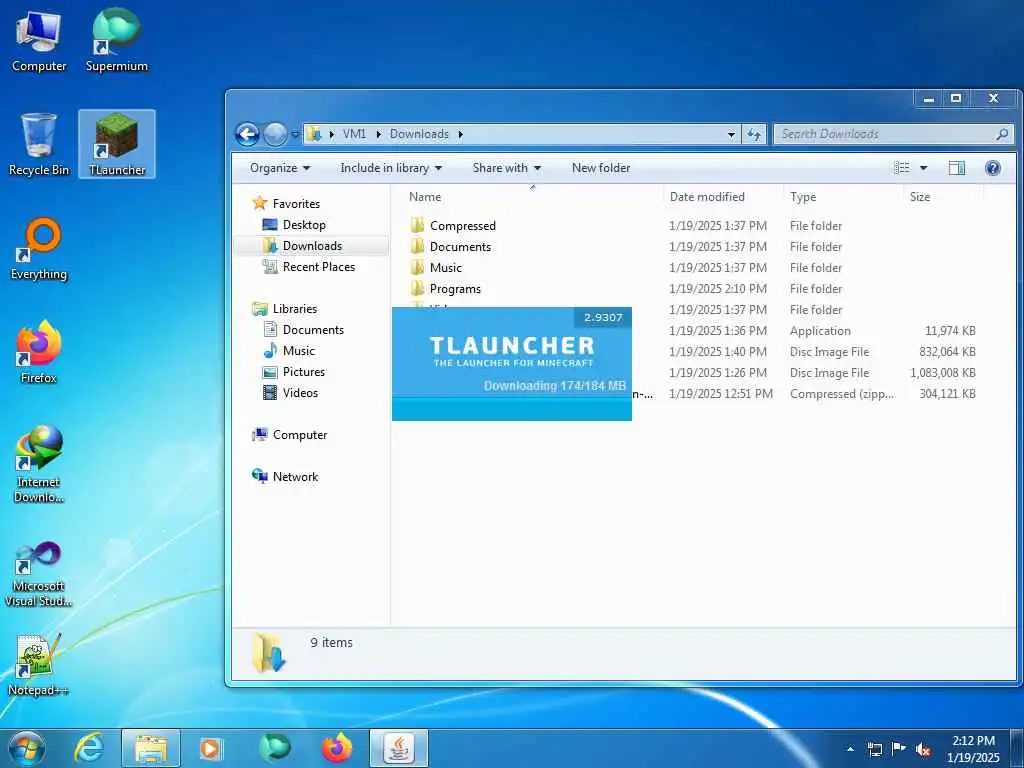The image size is (1024, 768).
Task: Refresh the Downloads folder view
Action: (754, 134)
